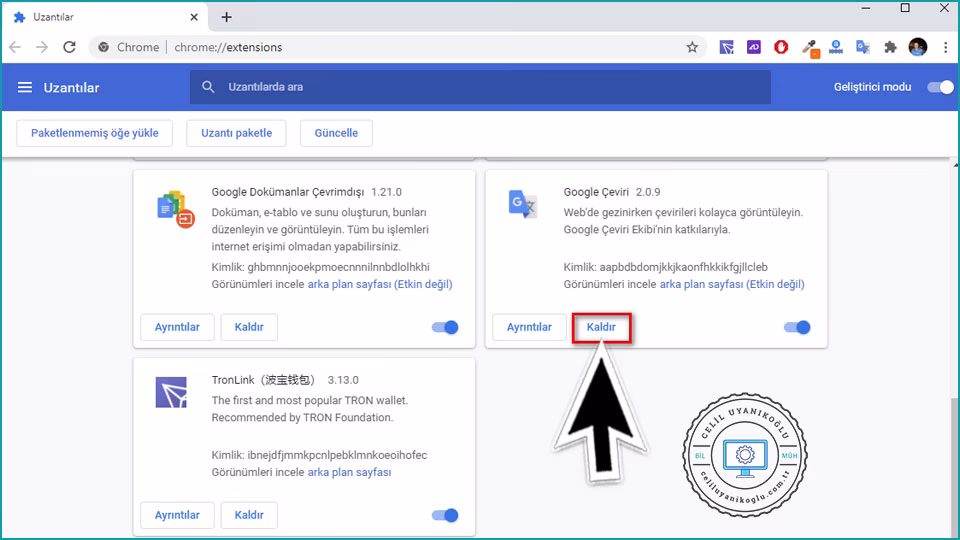960x540 pixels.
Task: Open the TronLink extension toolbar icon
Action: coord(726,47)
